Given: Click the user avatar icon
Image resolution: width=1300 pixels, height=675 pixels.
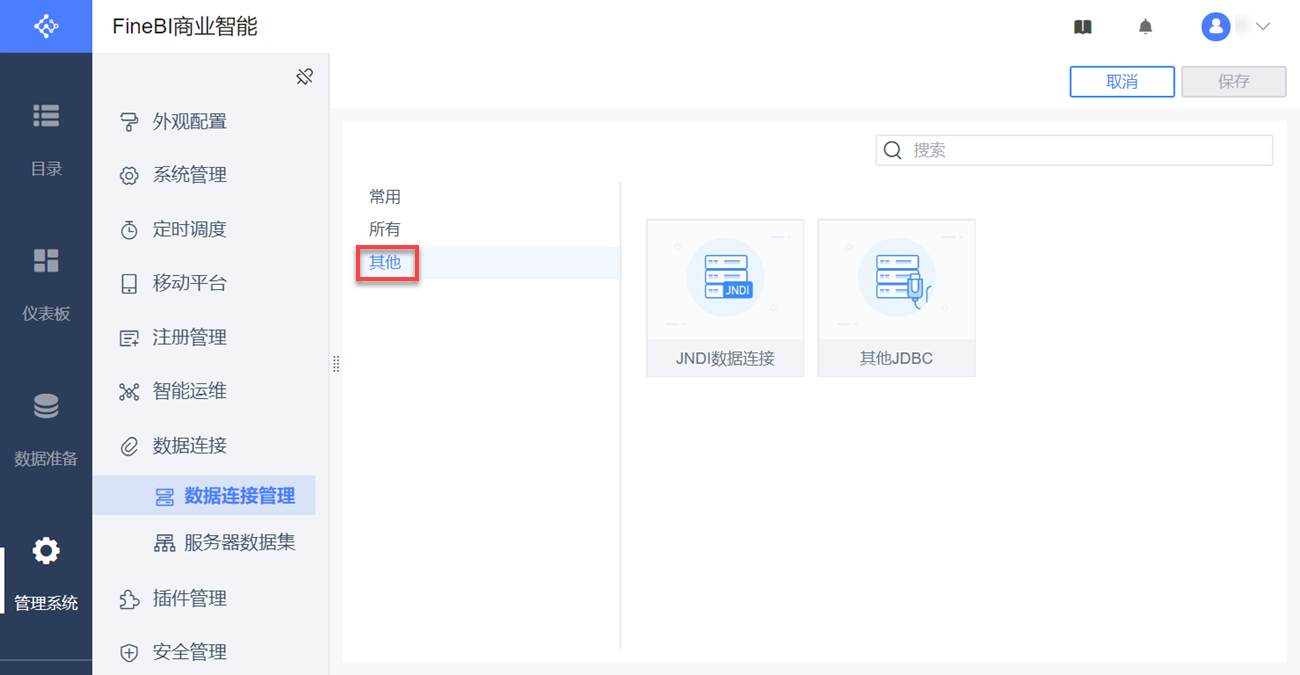Looking at the screenshot, I should pyautogui.click(x=1215, y=27).
